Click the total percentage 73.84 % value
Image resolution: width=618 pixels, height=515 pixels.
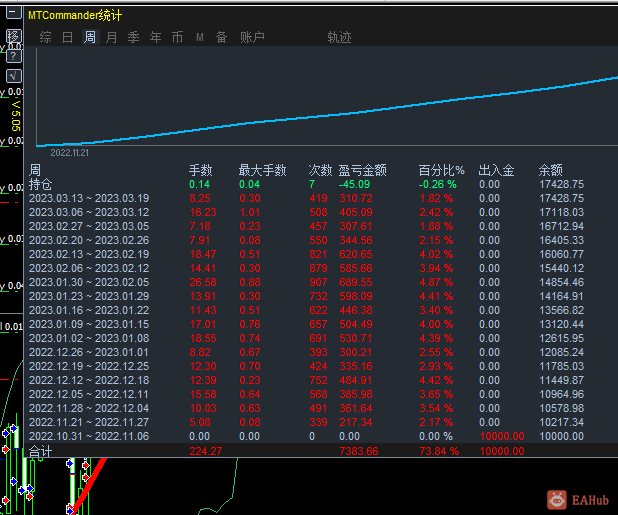click(x=439, y=451)
